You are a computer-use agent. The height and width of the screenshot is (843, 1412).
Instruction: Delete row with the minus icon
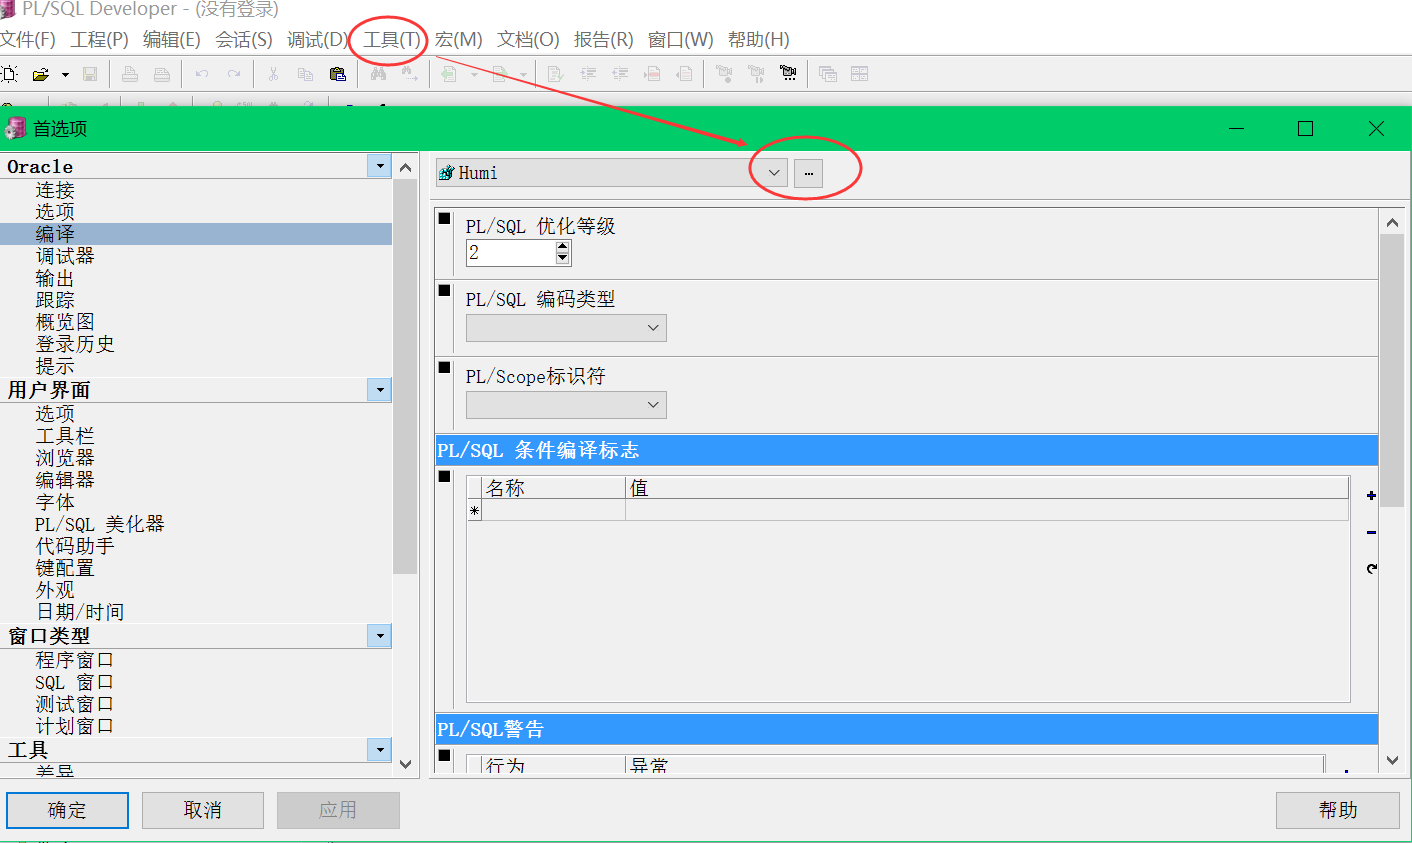(1371, 532)
